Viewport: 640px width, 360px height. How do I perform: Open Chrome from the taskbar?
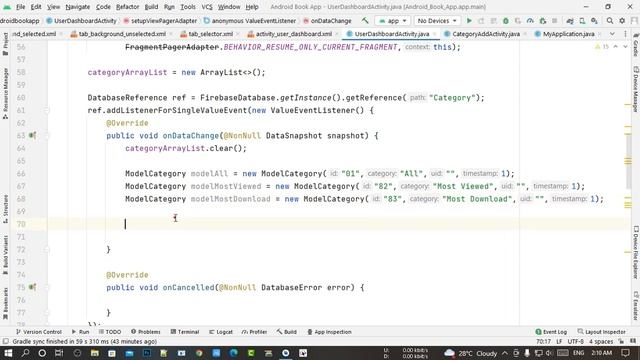click(199, 353)
